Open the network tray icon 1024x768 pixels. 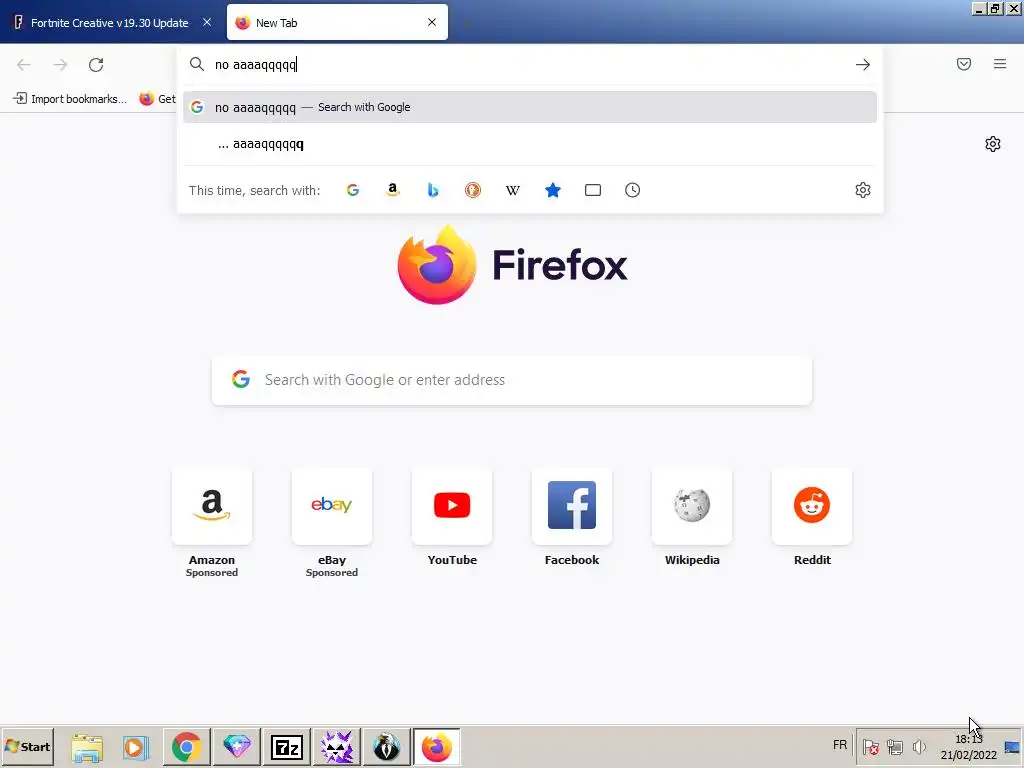895,746
